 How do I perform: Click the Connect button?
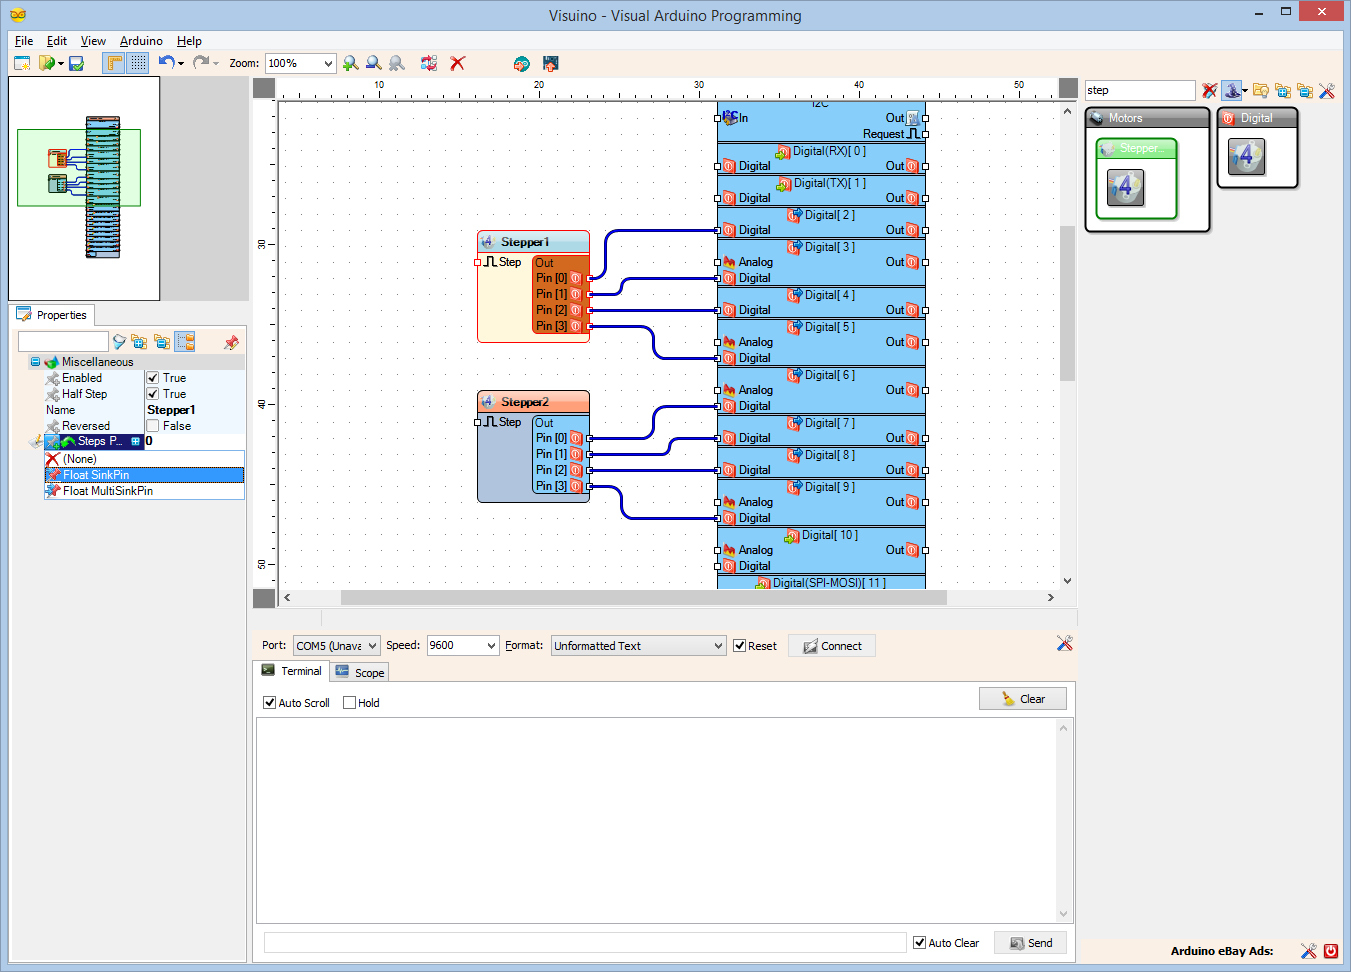(831, 645)
